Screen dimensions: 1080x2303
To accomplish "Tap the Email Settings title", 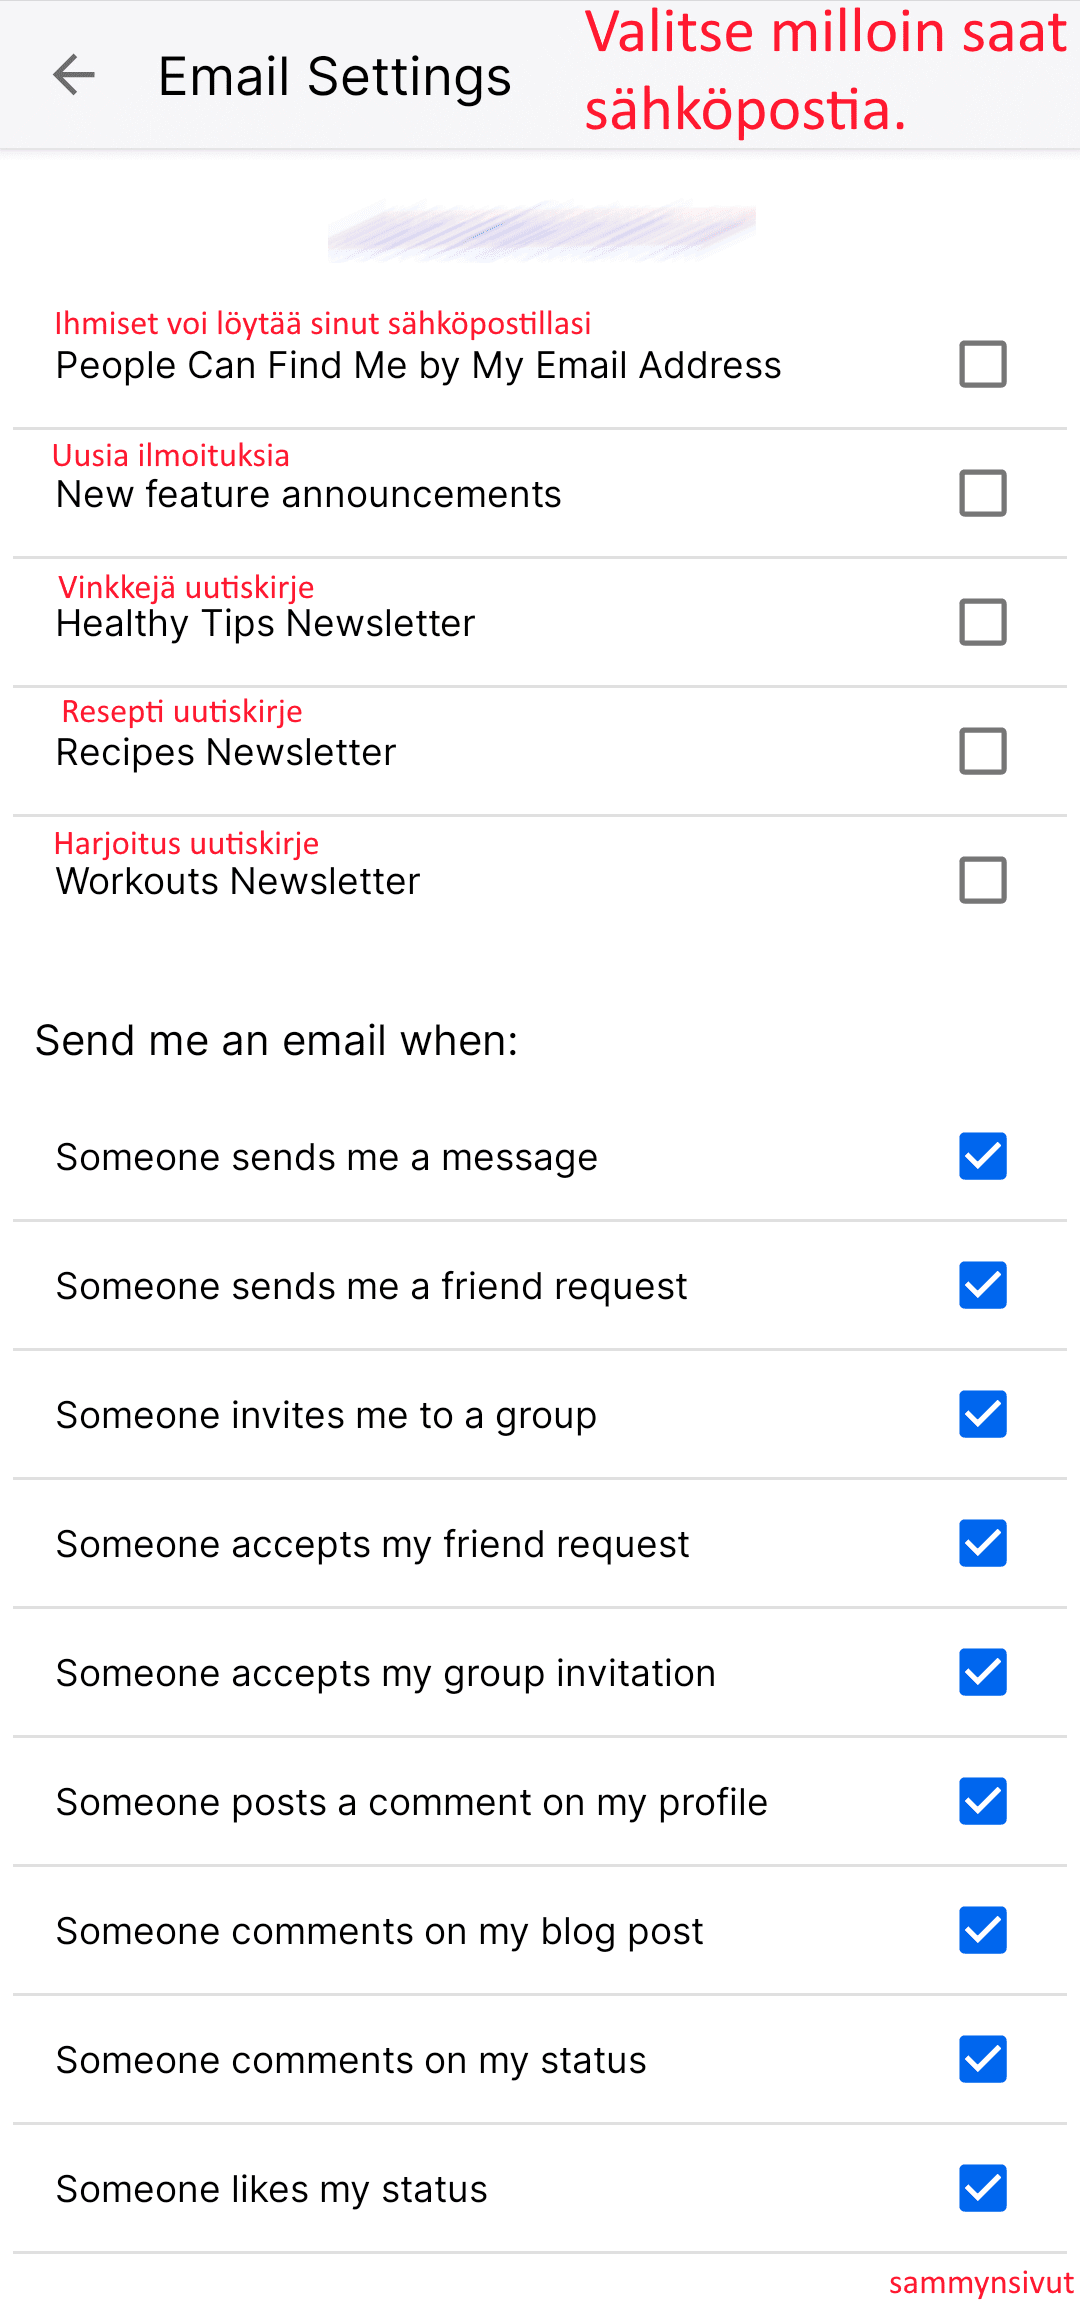I will [x=334, y=77].
